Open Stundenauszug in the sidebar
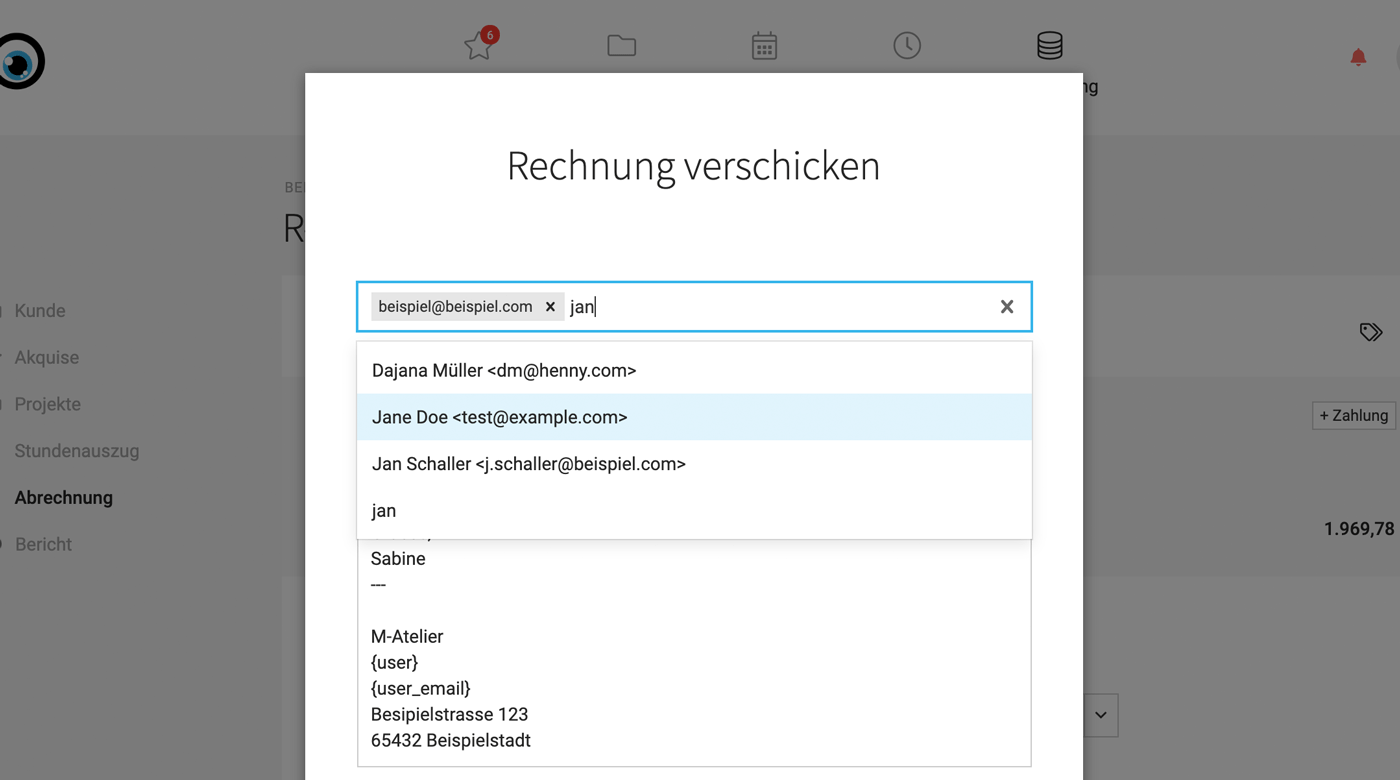Viewport: 1400px width, 780px height. (x=77, y=451)
